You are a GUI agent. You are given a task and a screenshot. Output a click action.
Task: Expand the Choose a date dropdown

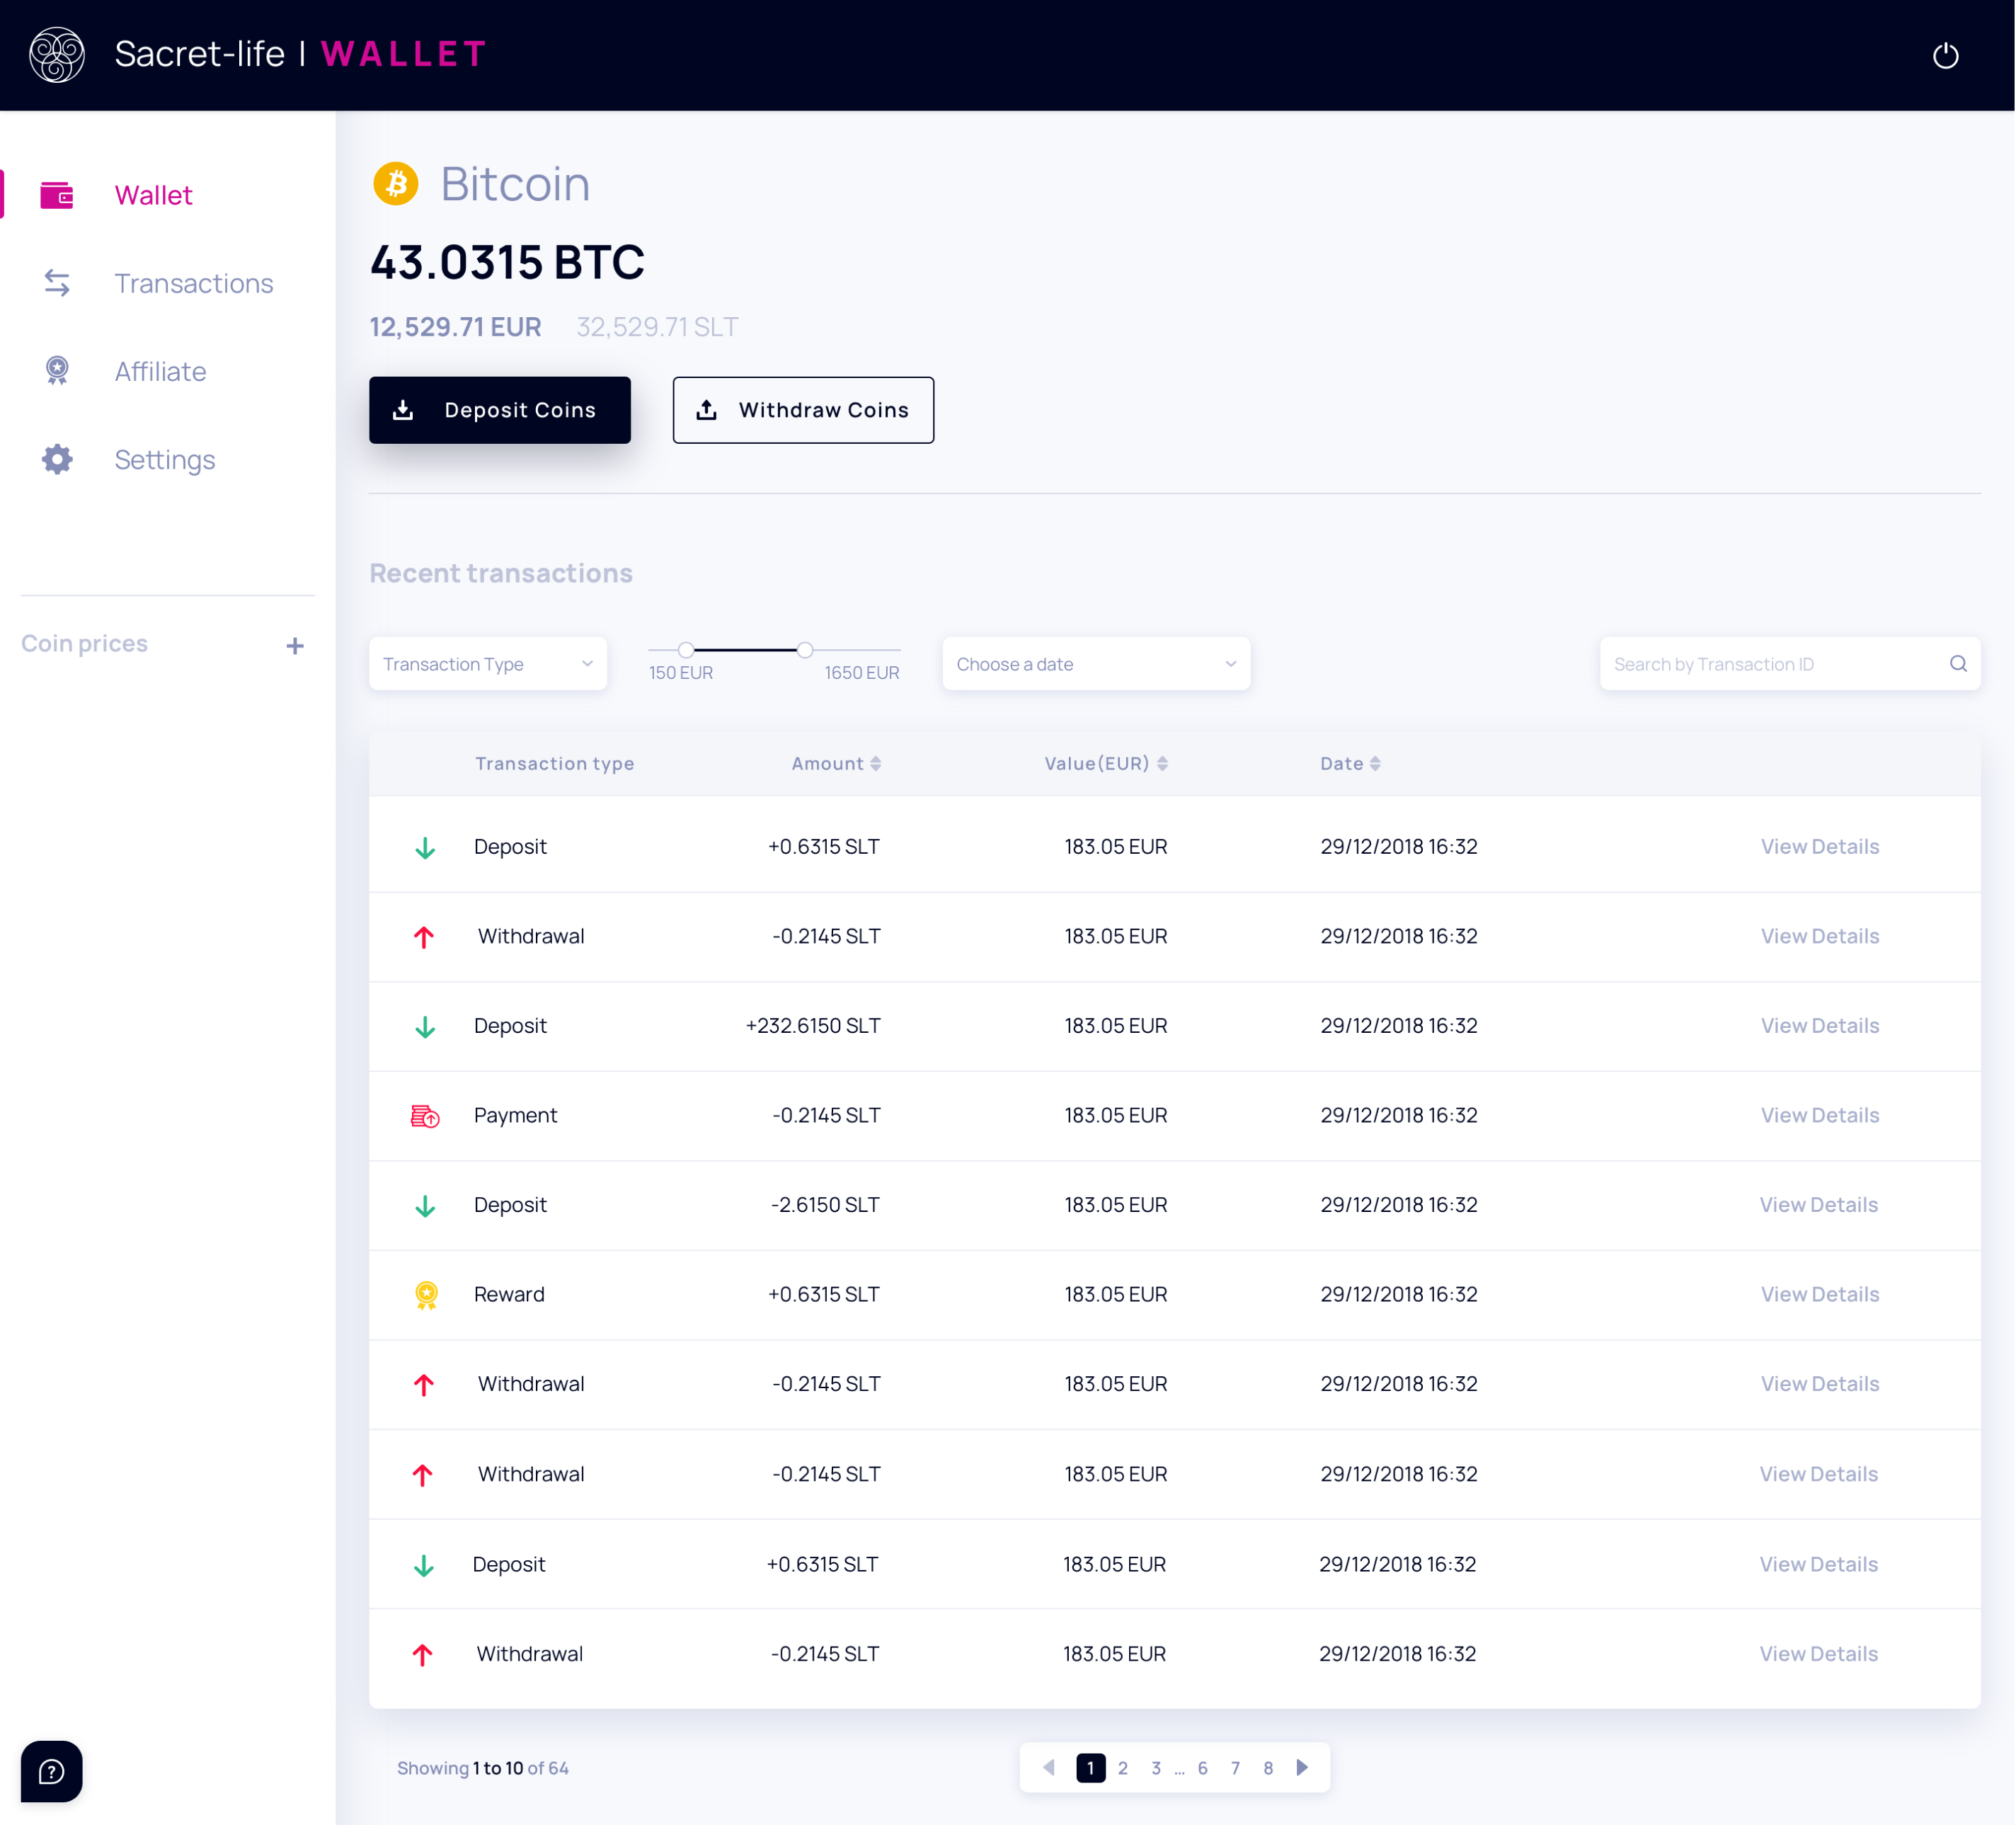tap(1096, 664)
